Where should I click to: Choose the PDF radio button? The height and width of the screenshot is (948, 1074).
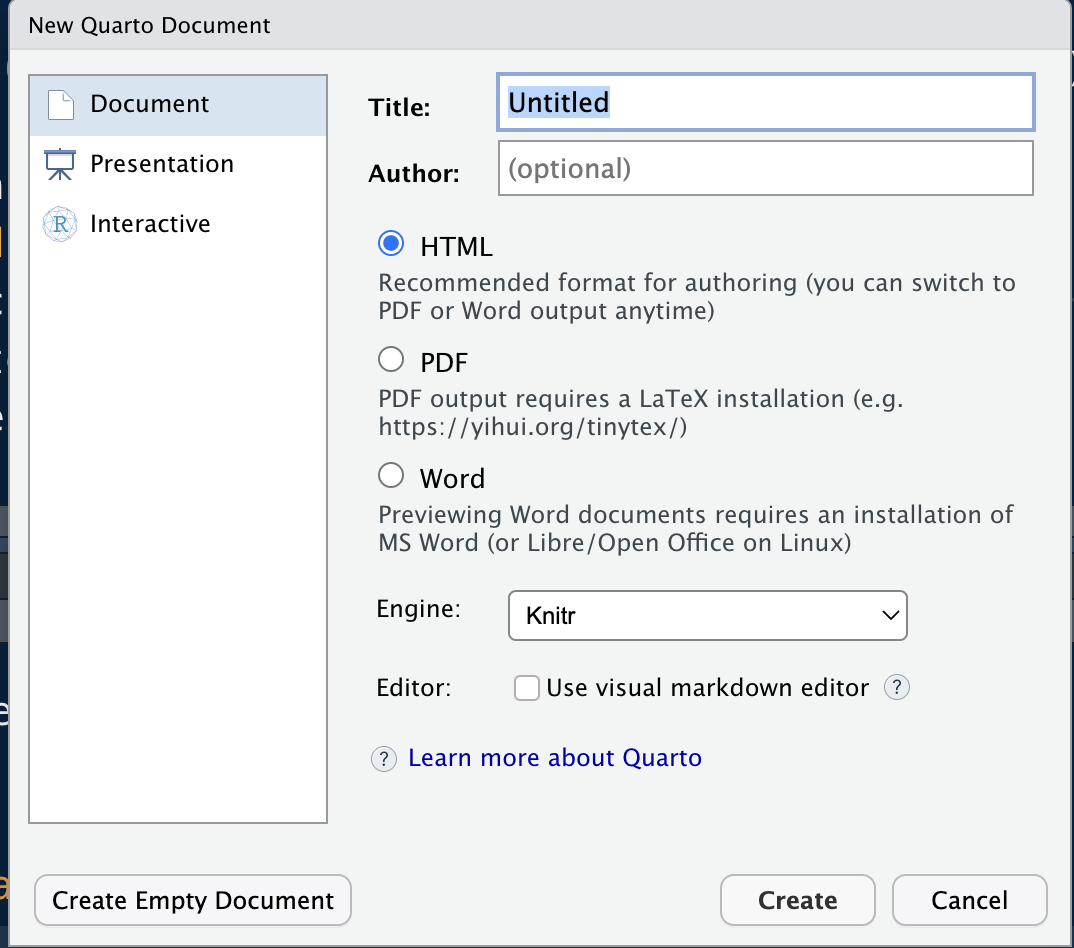(391, 360)
